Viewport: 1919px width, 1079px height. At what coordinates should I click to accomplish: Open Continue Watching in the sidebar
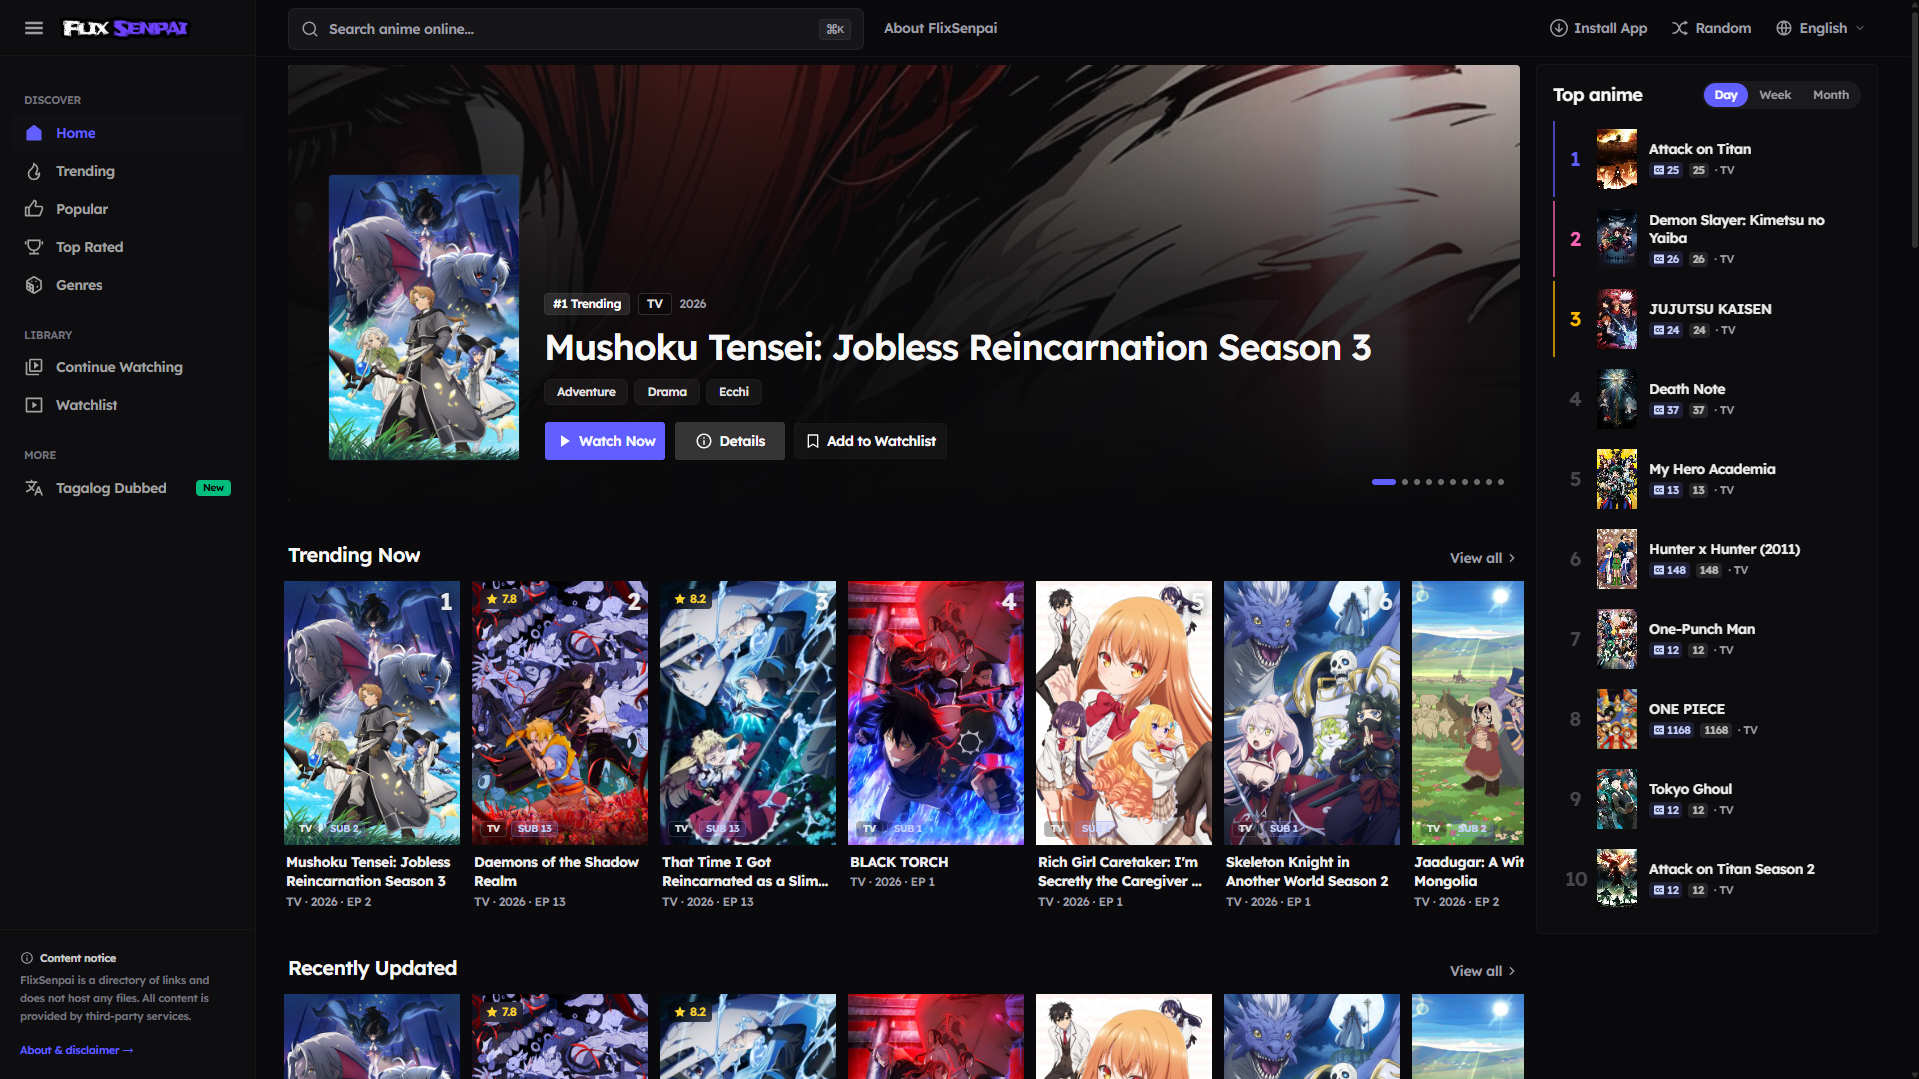tap(128, 367)
